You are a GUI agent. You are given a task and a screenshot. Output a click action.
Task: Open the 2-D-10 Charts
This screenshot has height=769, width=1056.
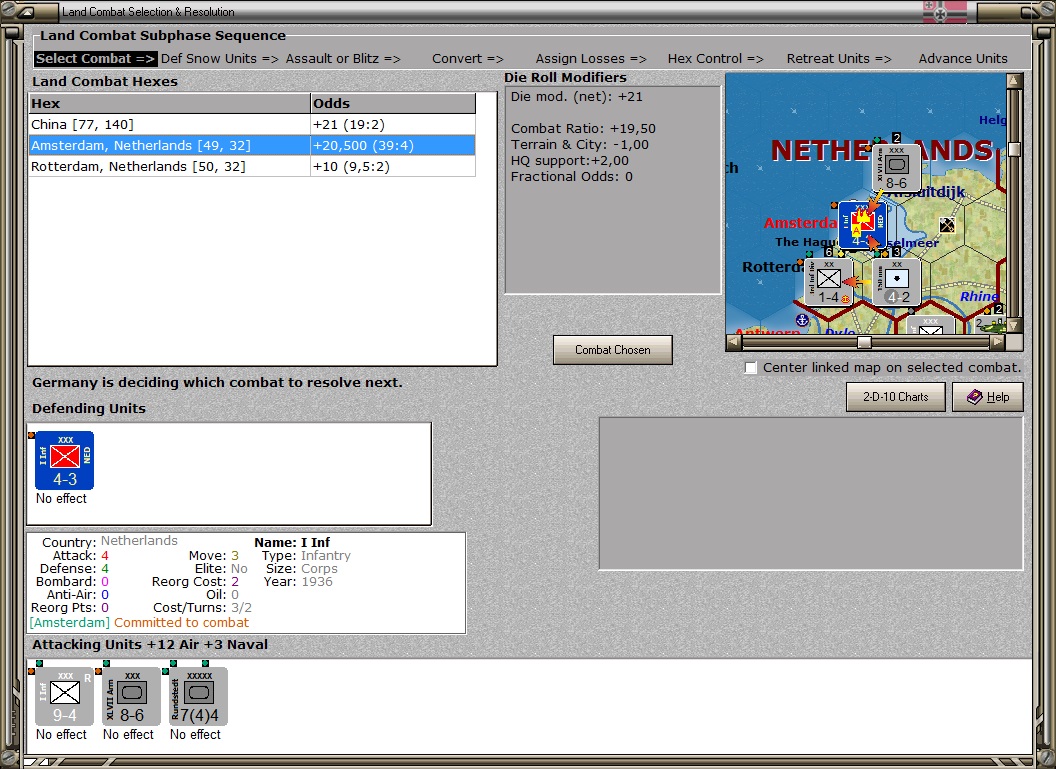(896, 397)
